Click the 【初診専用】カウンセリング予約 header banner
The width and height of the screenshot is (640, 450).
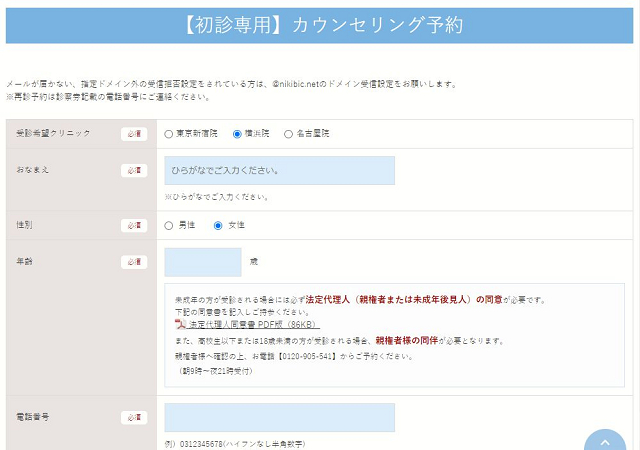(320, 25)
